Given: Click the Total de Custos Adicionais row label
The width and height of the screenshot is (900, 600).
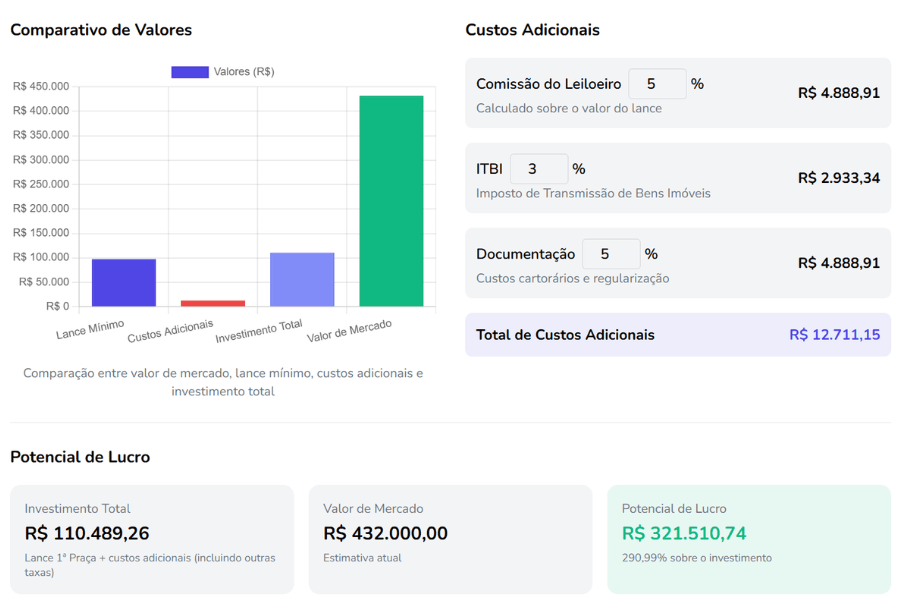Looking at the screenshot, I should tap(565, 335).
